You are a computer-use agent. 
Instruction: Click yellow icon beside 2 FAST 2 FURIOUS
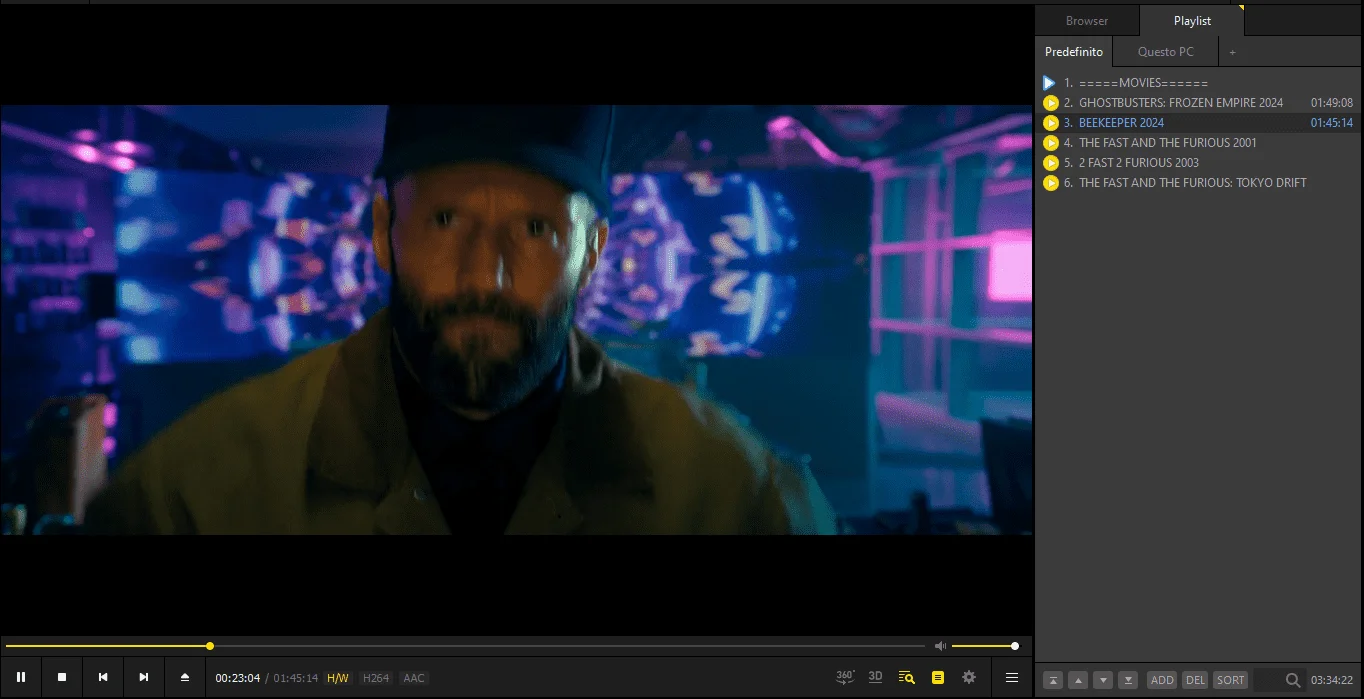point(1051,163)
